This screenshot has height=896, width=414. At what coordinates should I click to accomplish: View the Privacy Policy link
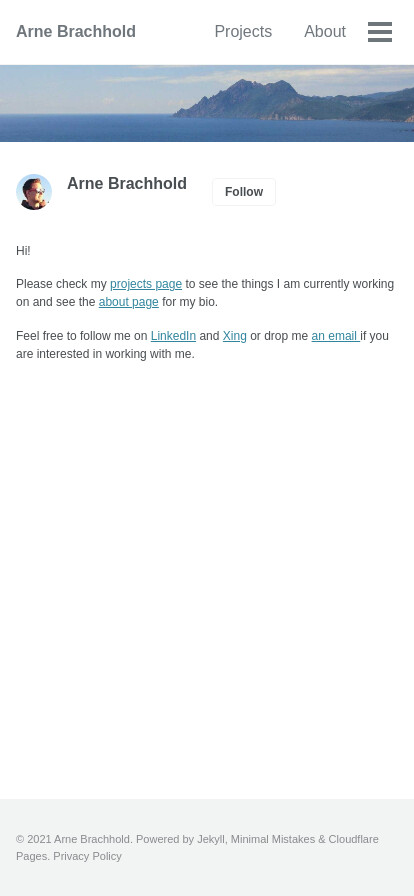pos(87,856)
